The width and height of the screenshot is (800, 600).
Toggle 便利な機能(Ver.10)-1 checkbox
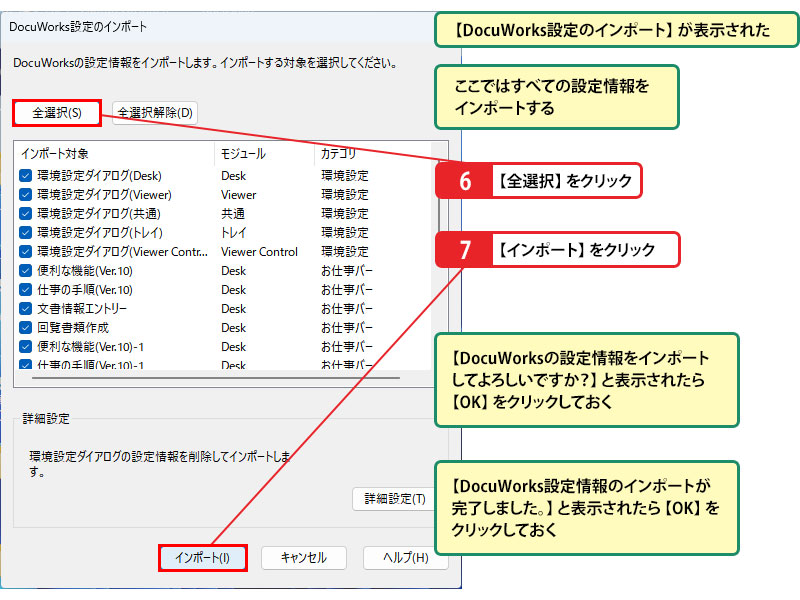(x=26, y=347)
